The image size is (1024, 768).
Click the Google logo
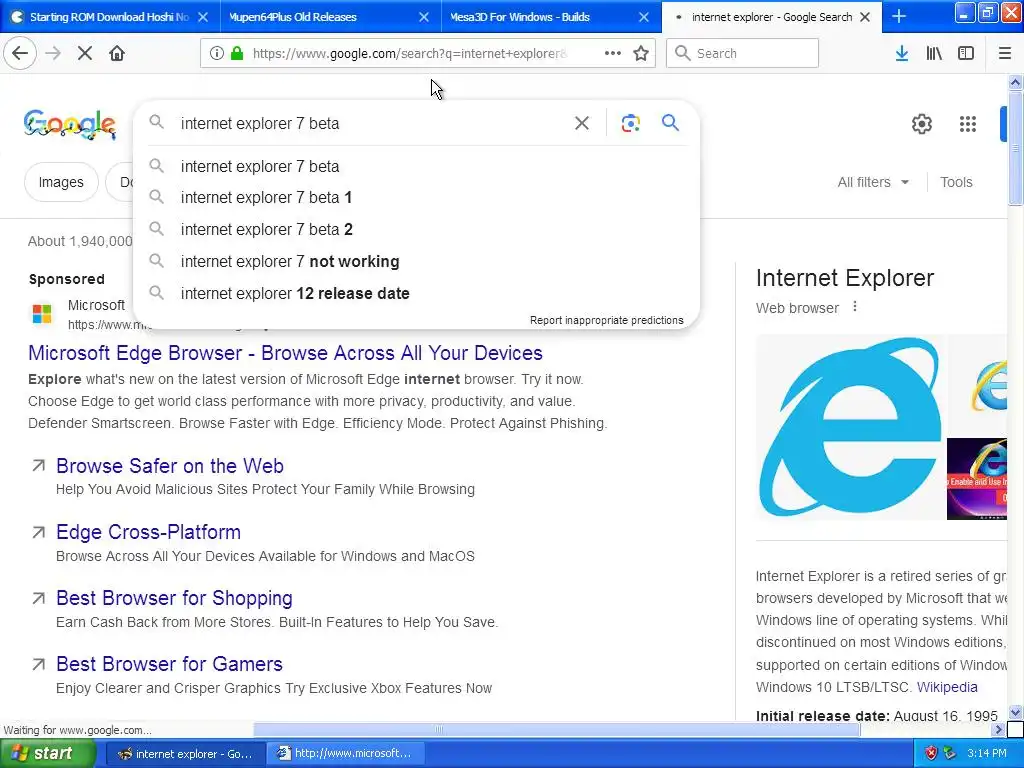click(x=70, y=124)
